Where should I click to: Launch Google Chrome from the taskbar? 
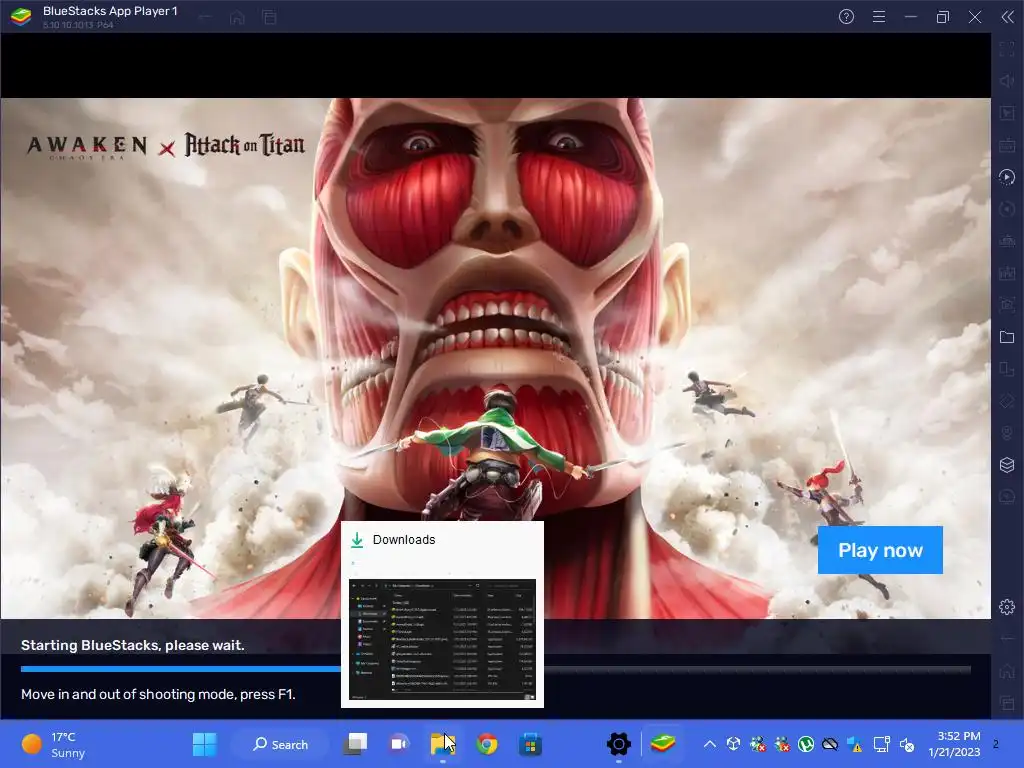coord(487,744)
